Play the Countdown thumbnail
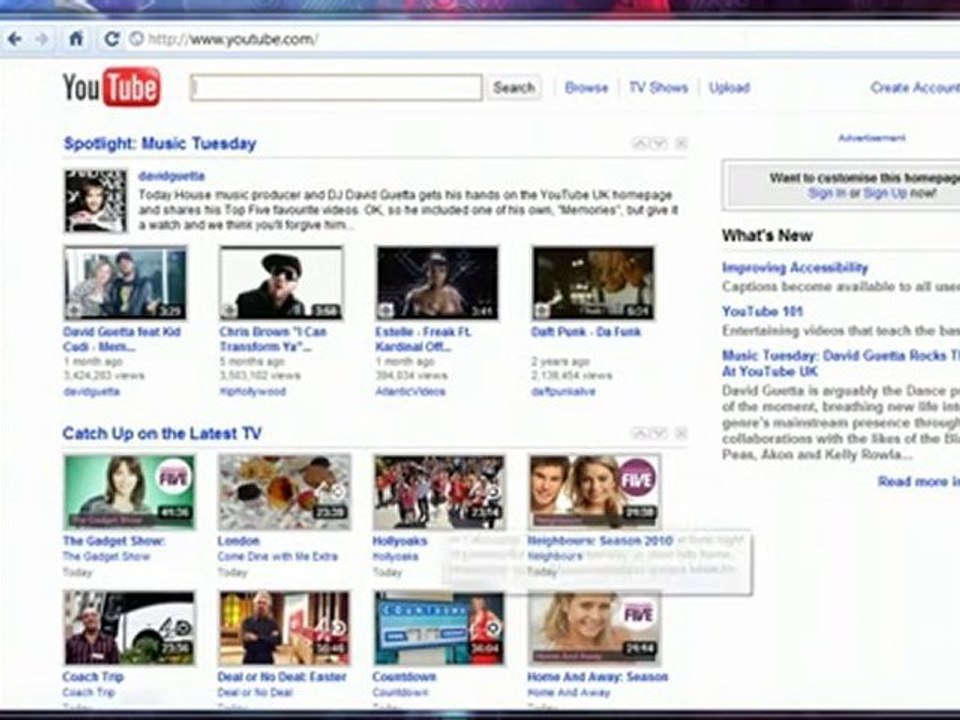Image resolution: width=960 pixels, height=720 pixels. tap(440, 628)
